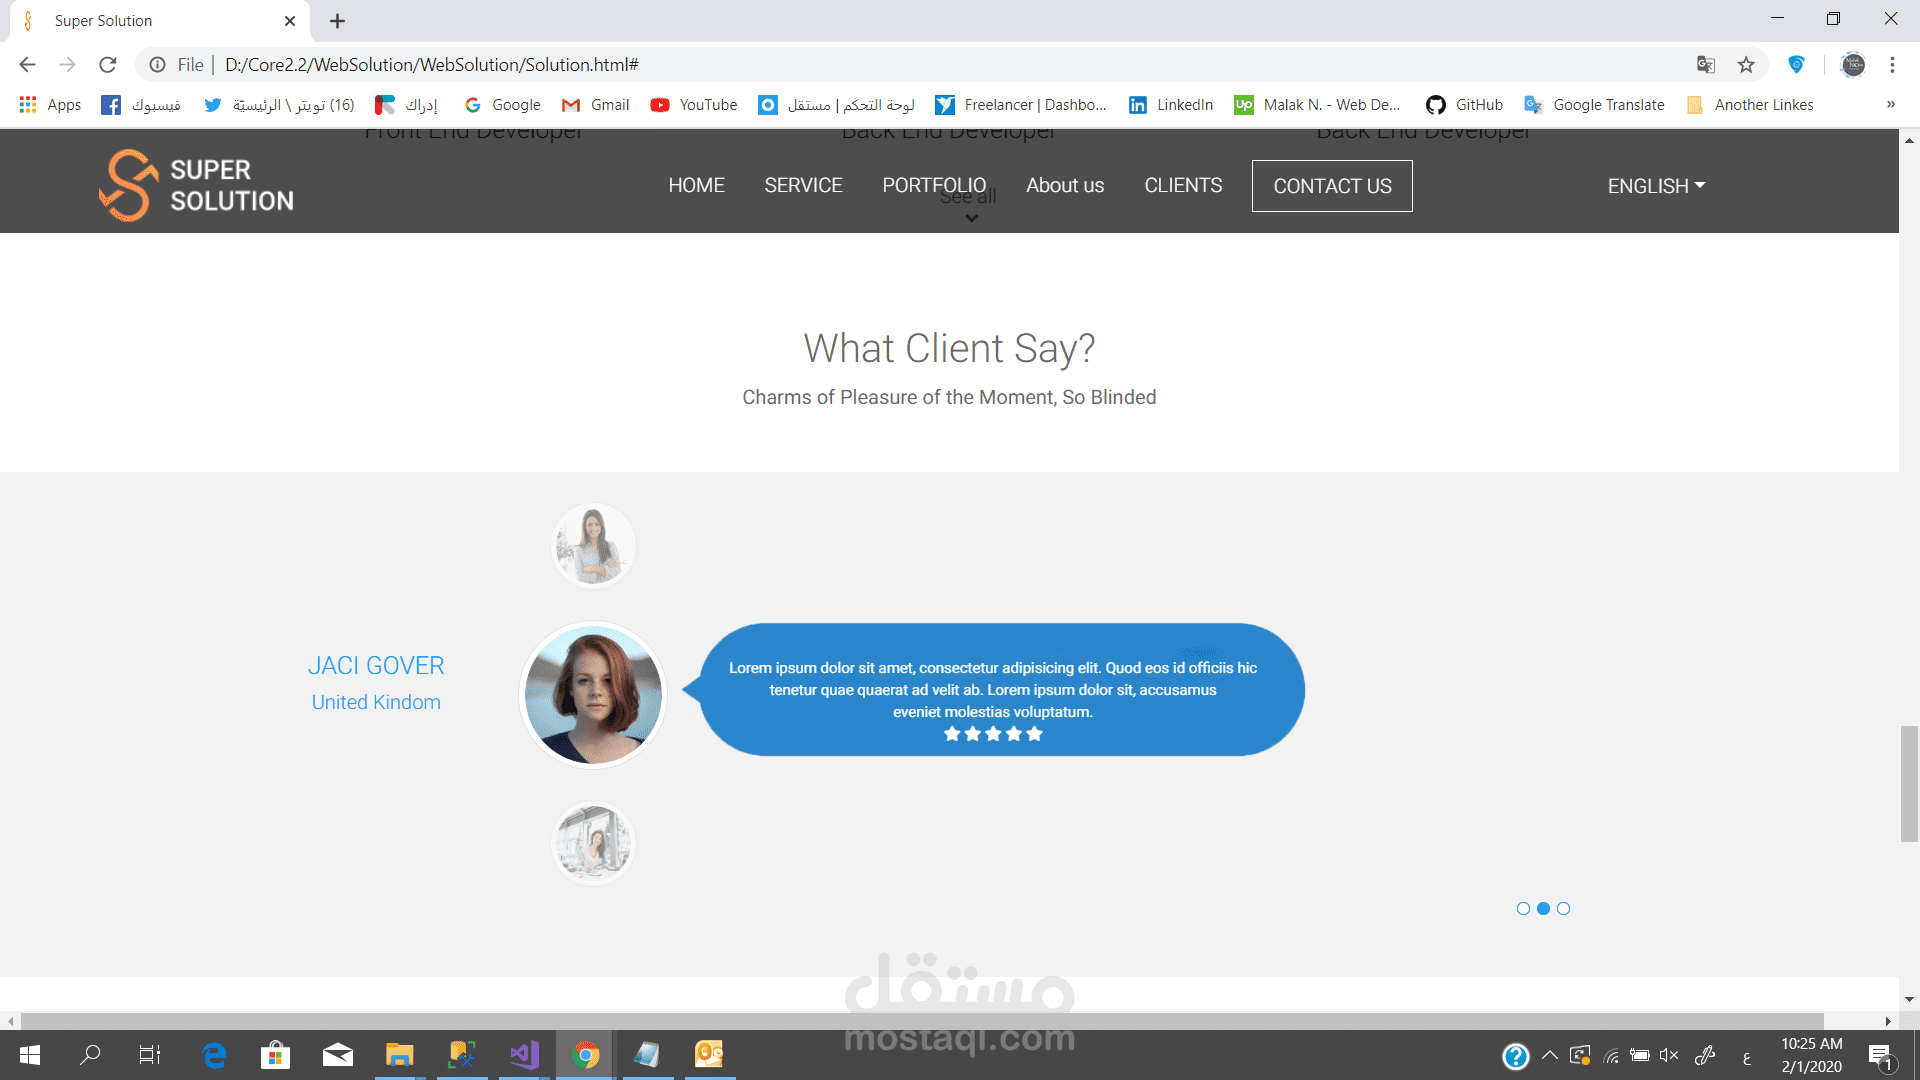Show hidden system tray icons
1920x1080 pixels.
pyautogui.click(x=1550, y=1055)
